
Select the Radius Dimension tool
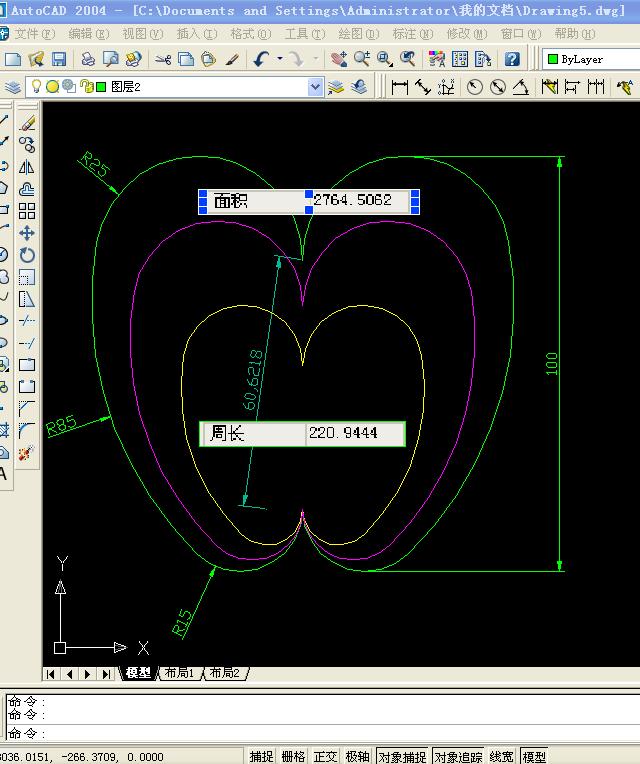tap(474, 87)
